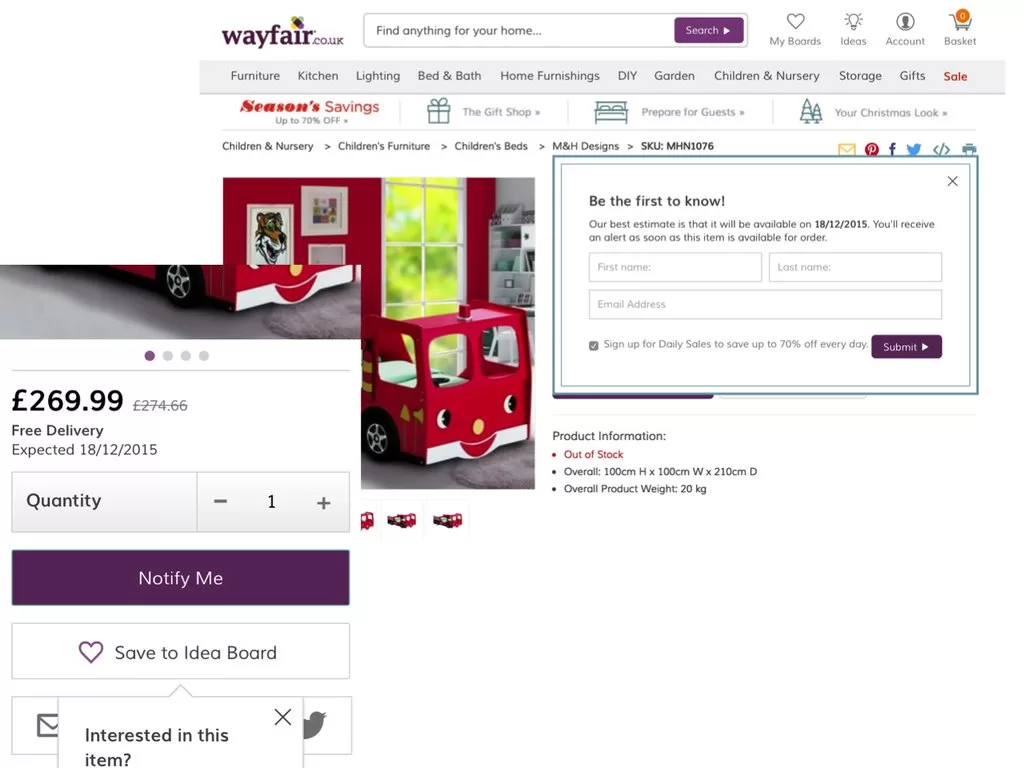Open the Garden menu
Screen dimensions: 1024x768
coord(675,76)
